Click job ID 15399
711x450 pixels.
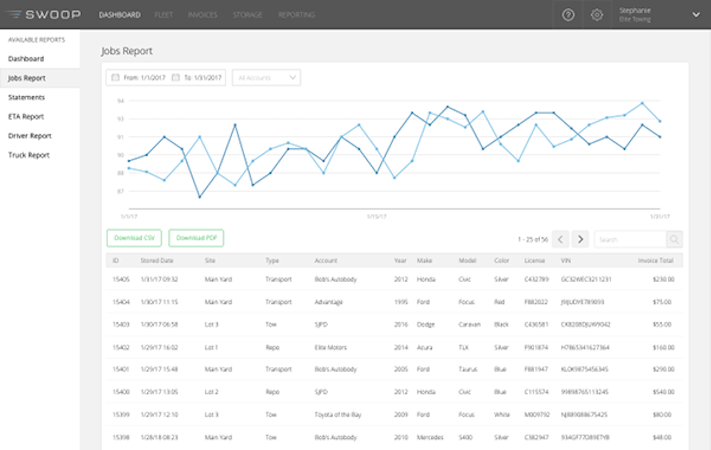click(121, 415)
